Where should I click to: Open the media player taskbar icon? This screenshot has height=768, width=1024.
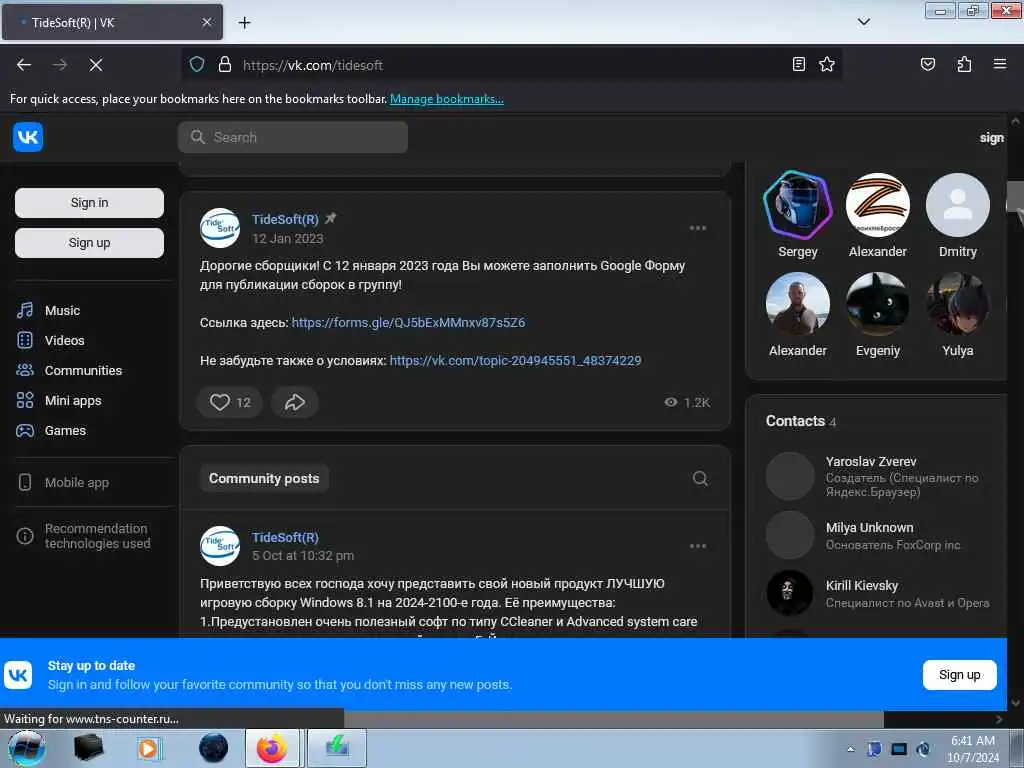tap(148, 748)
